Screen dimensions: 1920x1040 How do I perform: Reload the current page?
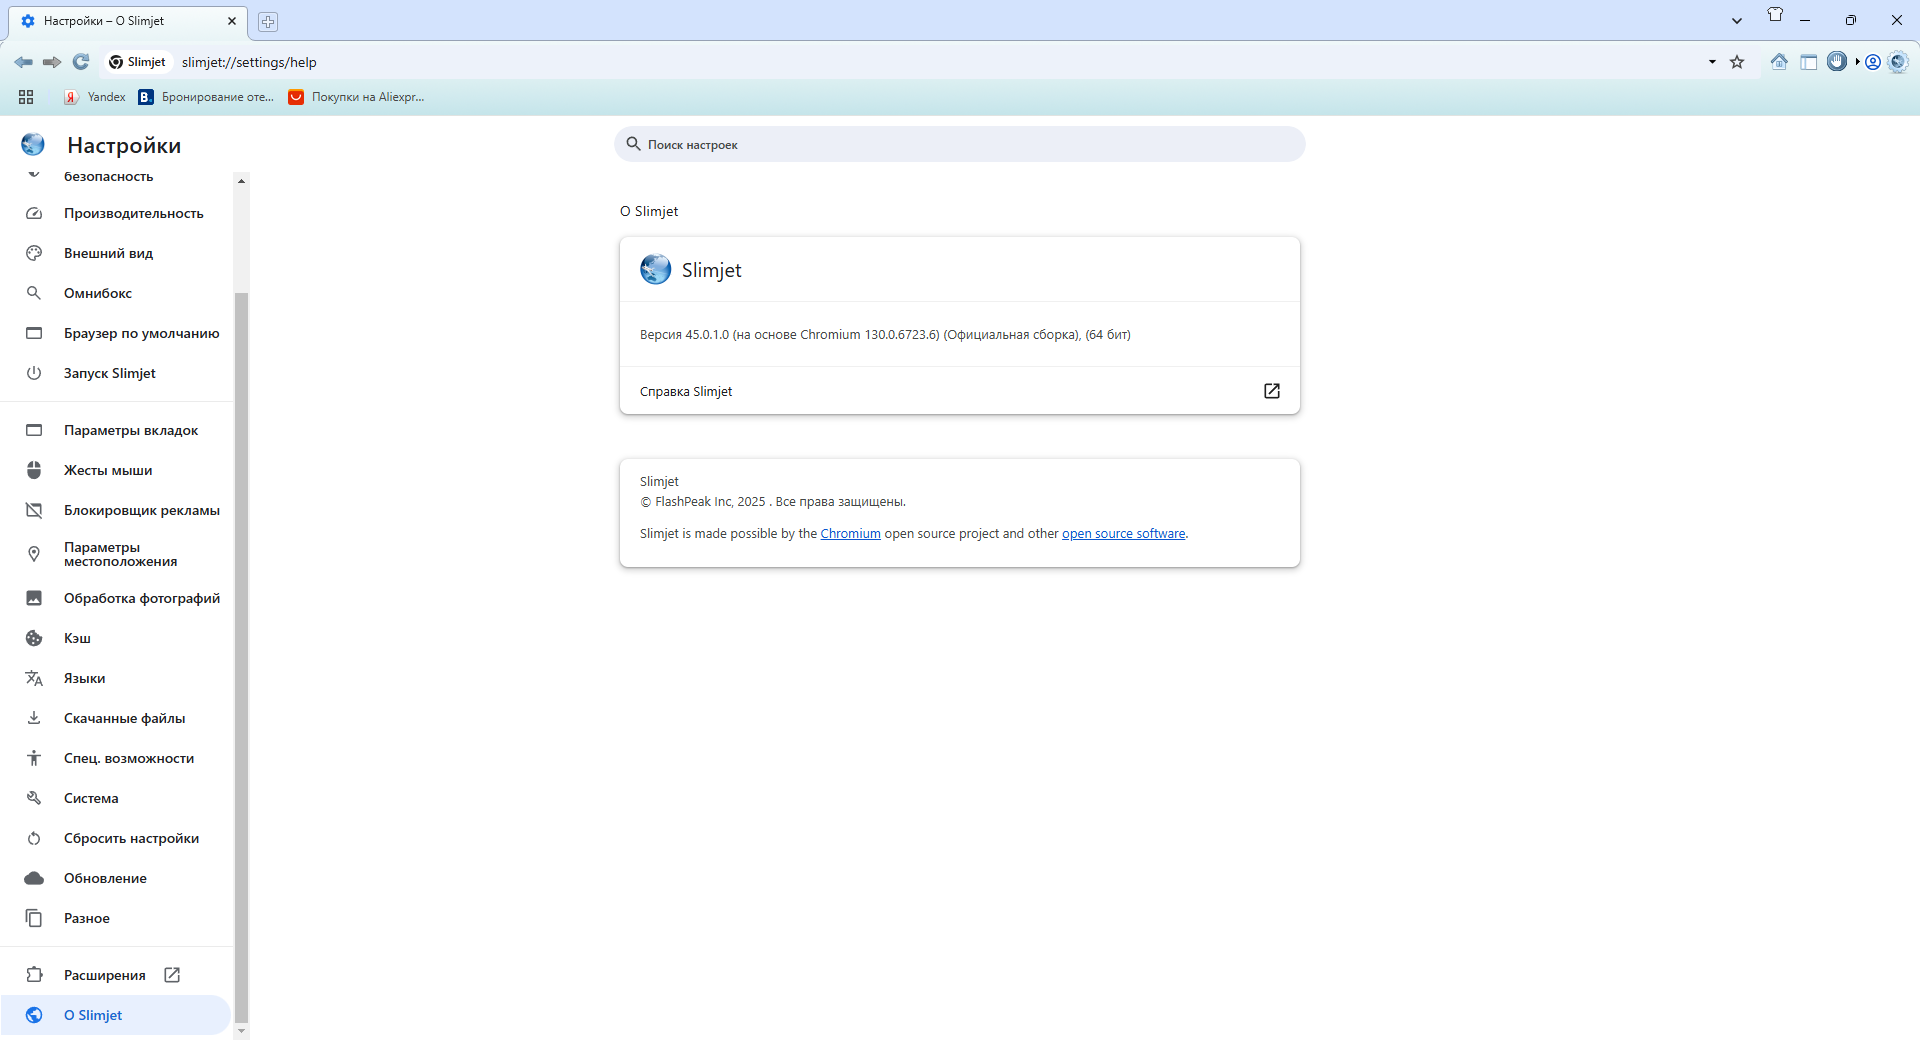[81, 62]
